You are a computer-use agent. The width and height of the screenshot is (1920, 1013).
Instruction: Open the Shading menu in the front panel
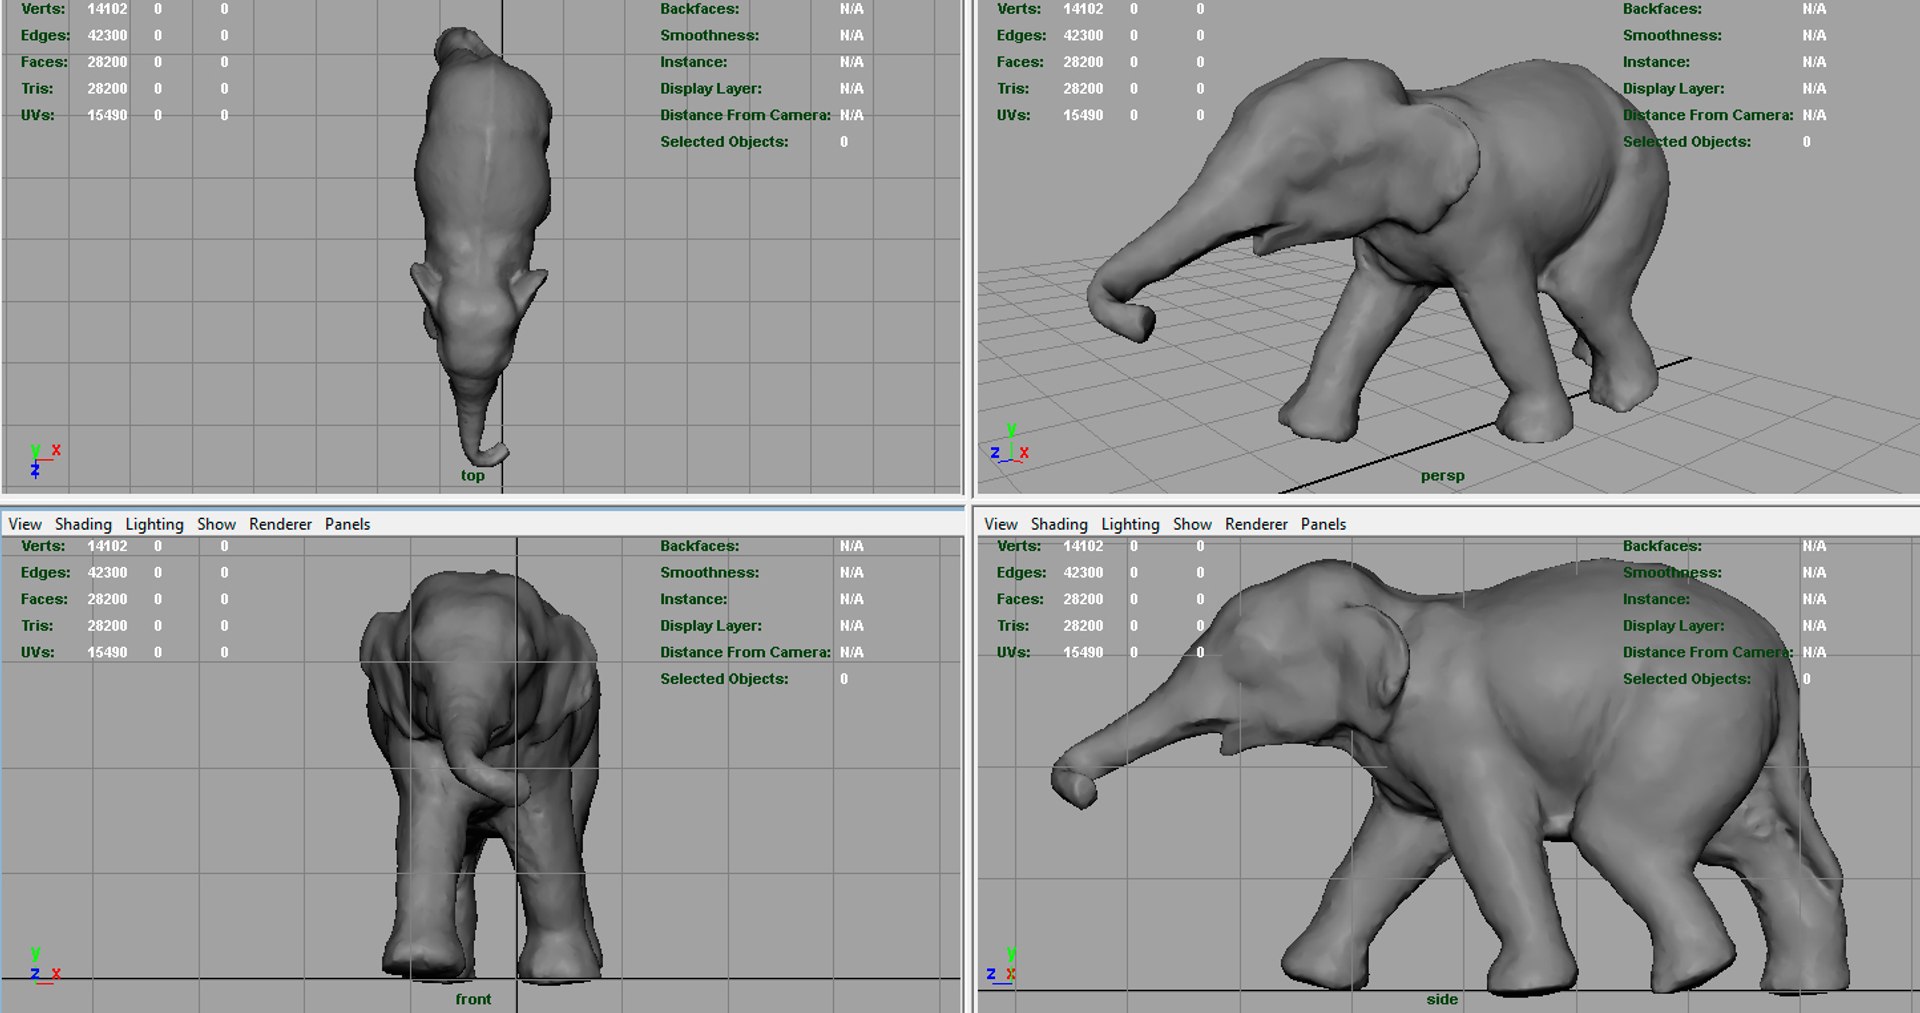pos(83,524)
